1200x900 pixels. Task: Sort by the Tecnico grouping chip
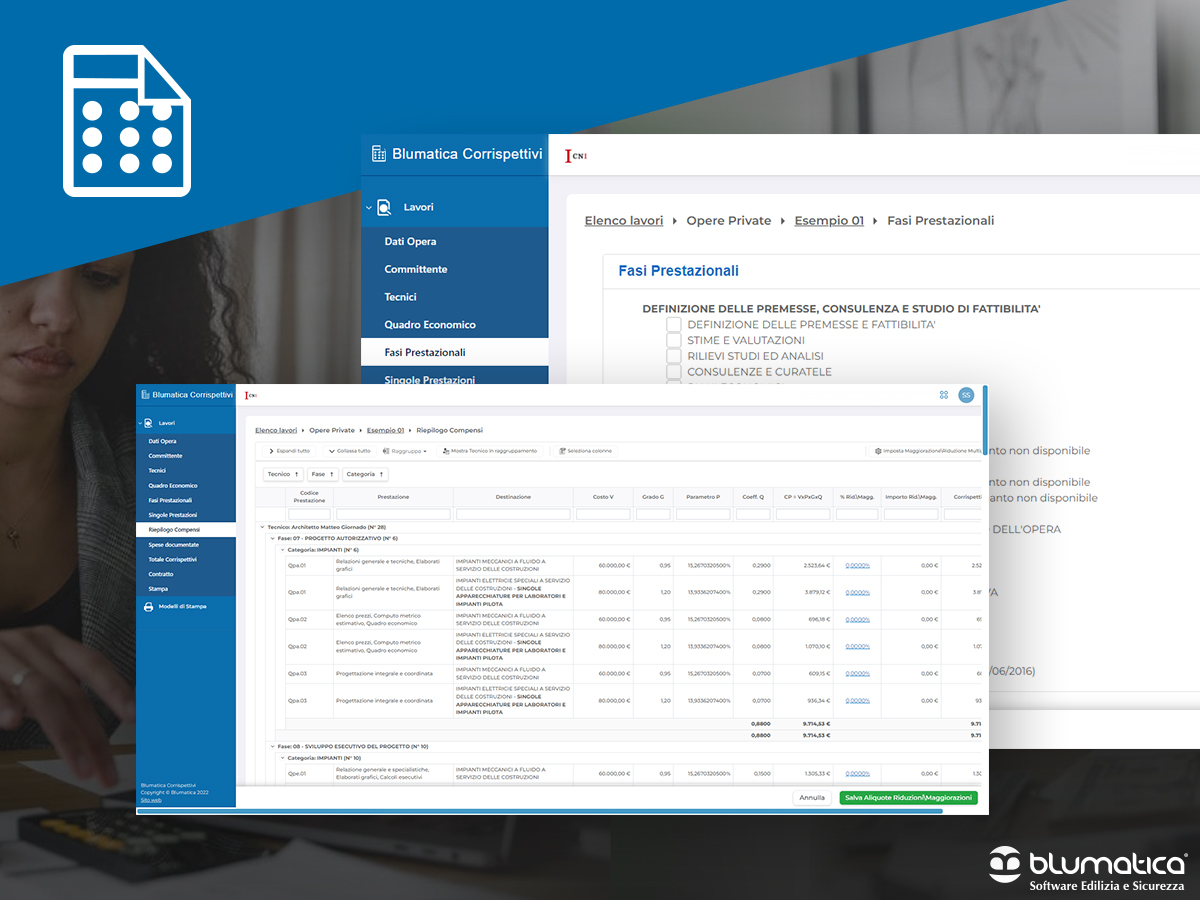(283, 474)
